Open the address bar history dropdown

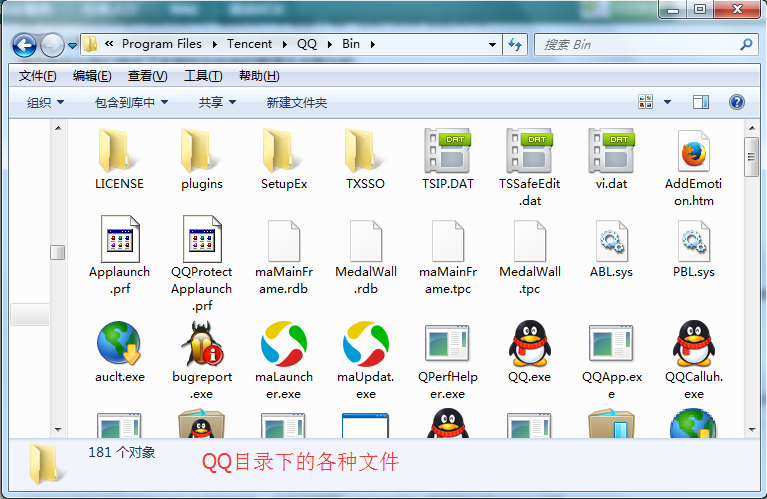tap(492, 45)
